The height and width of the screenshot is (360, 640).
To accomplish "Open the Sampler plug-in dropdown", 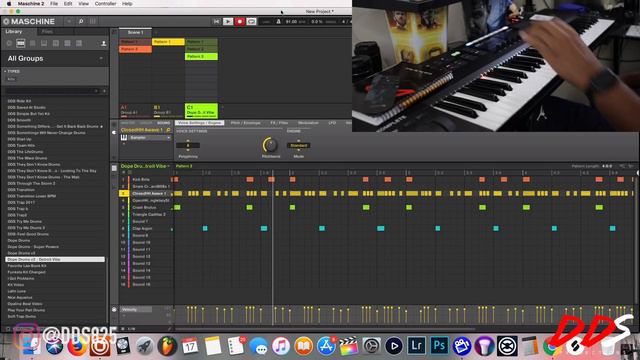I will 150,138.
